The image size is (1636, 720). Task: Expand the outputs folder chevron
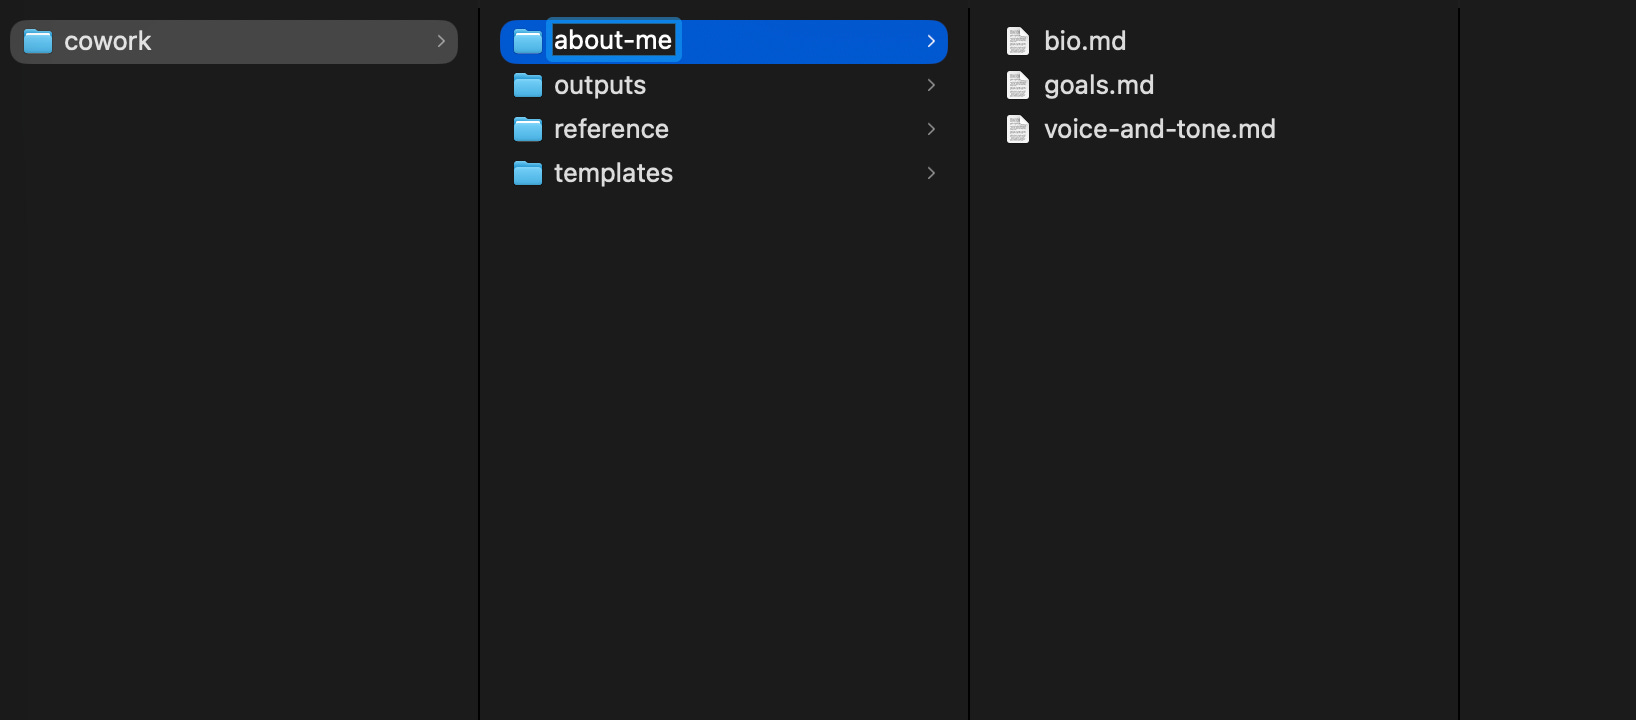pyautogui.click(x=931, y=85)
